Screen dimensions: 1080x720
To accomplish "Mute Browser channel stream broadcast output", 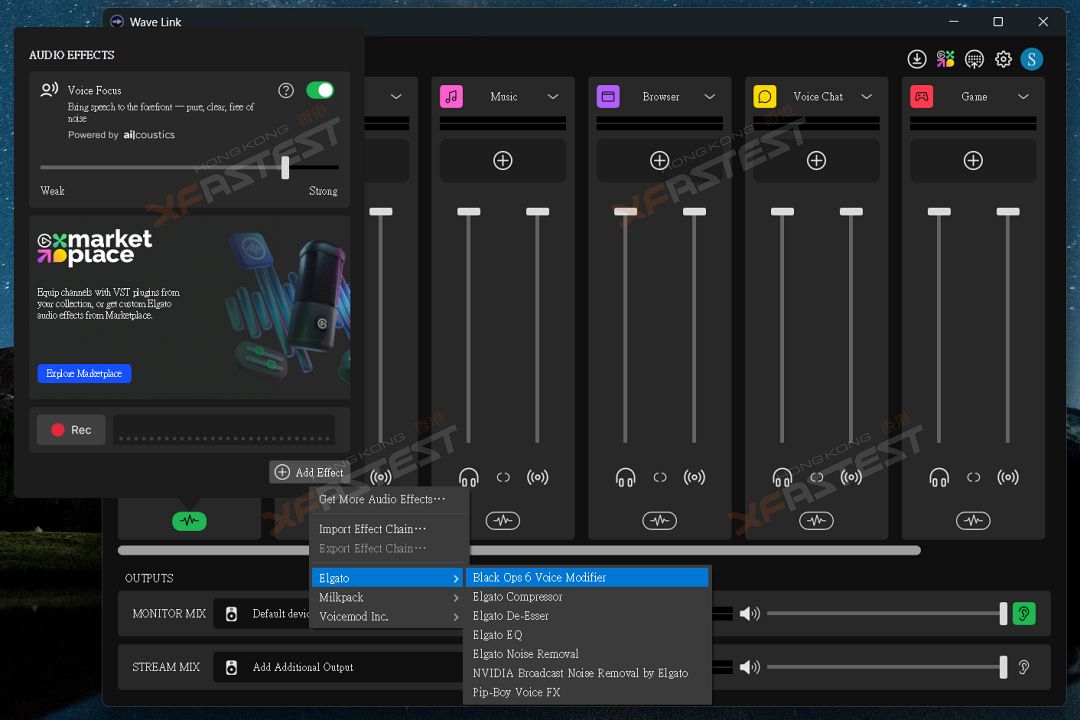I will coord(694,477).
